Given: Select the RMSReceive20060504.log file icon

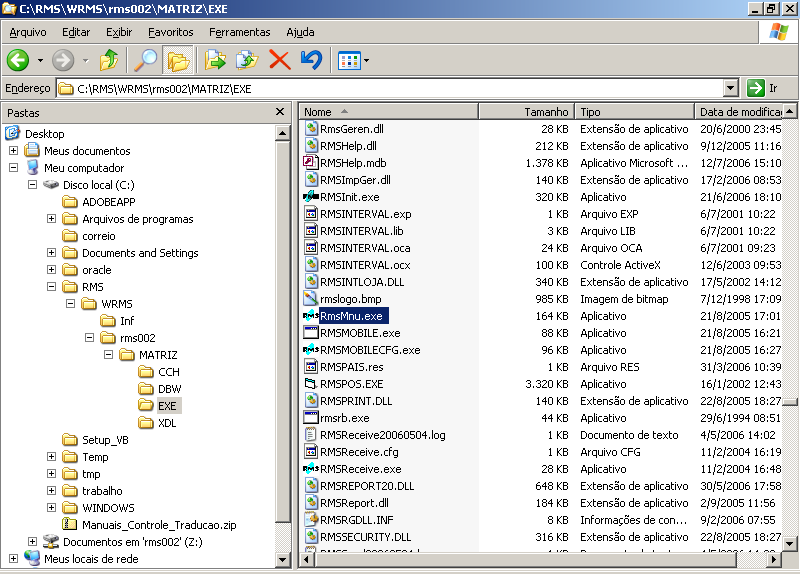Looking at the screenshot, I should click(311, 435).
